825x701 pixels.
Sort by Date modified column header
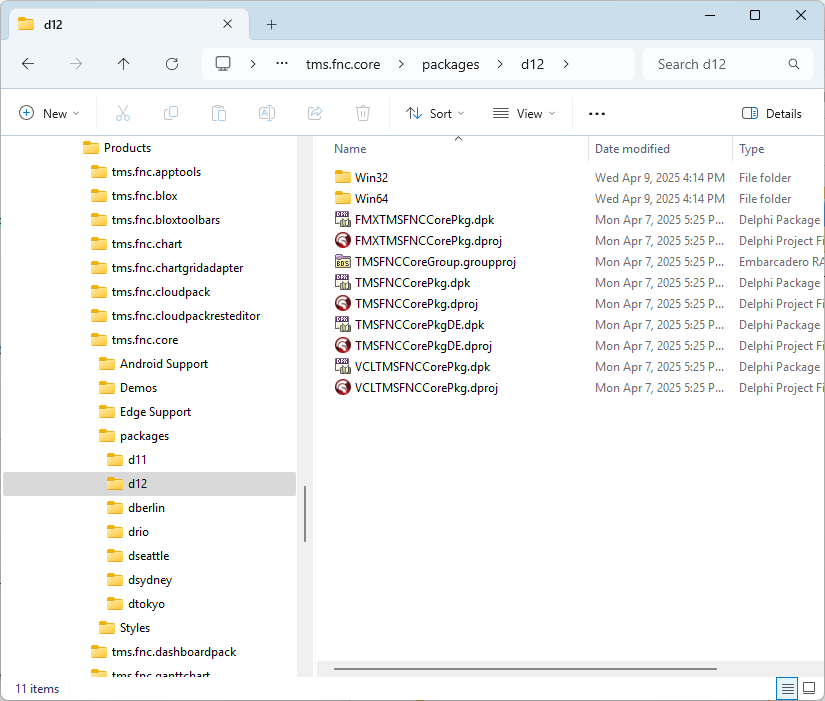(x=632, y=149)
